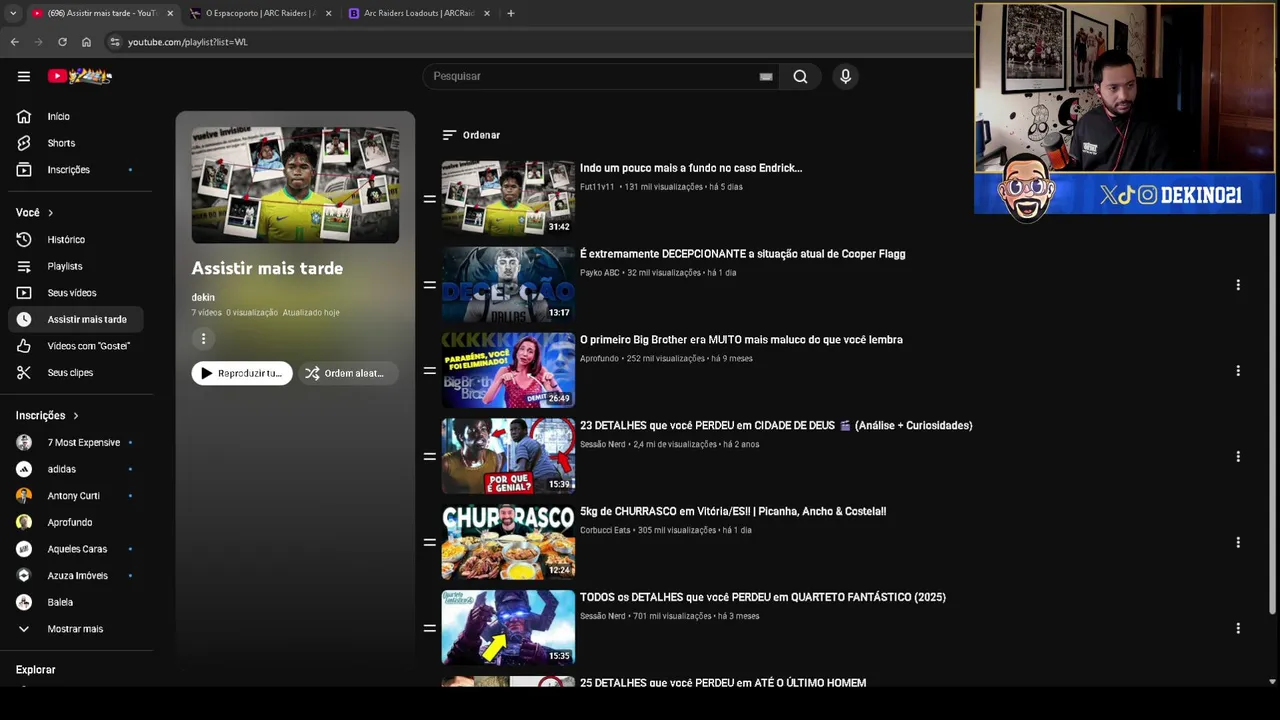Image resolution: width=1280 pixels, height=720 pixels.
Task: Open the dekin channel link
Action: (x=203, y=297)
